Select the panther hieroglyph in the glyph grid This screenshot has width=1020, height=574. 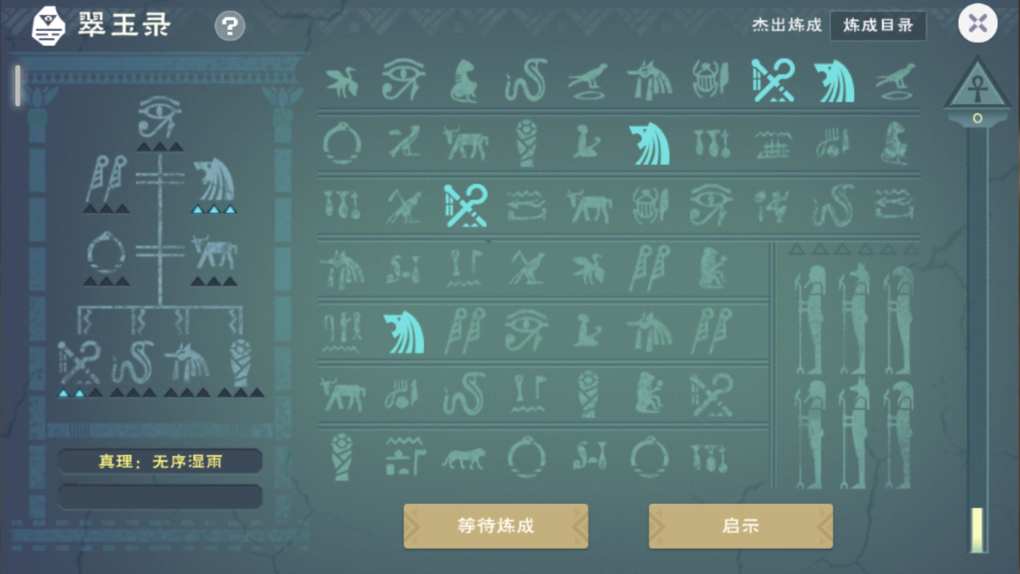(463, 458)
